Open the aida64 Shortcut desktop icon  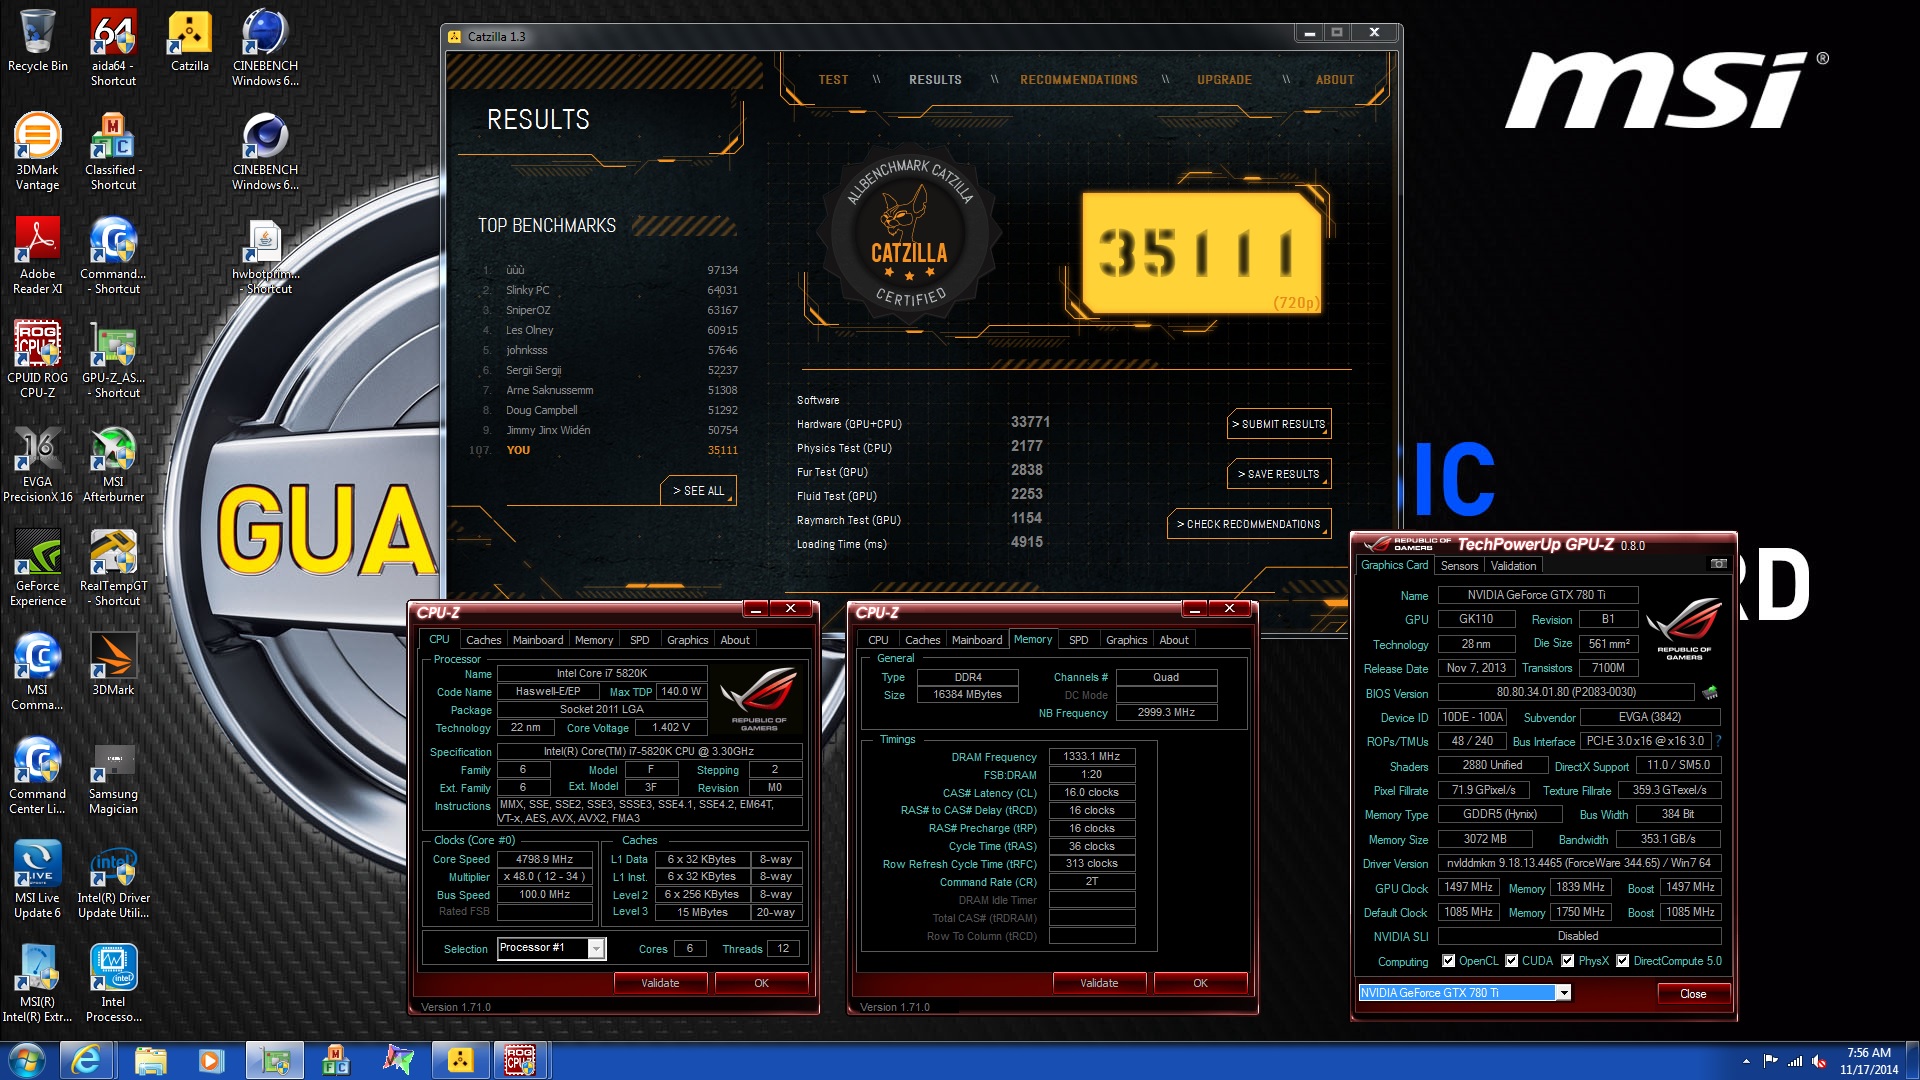point(113,47)
